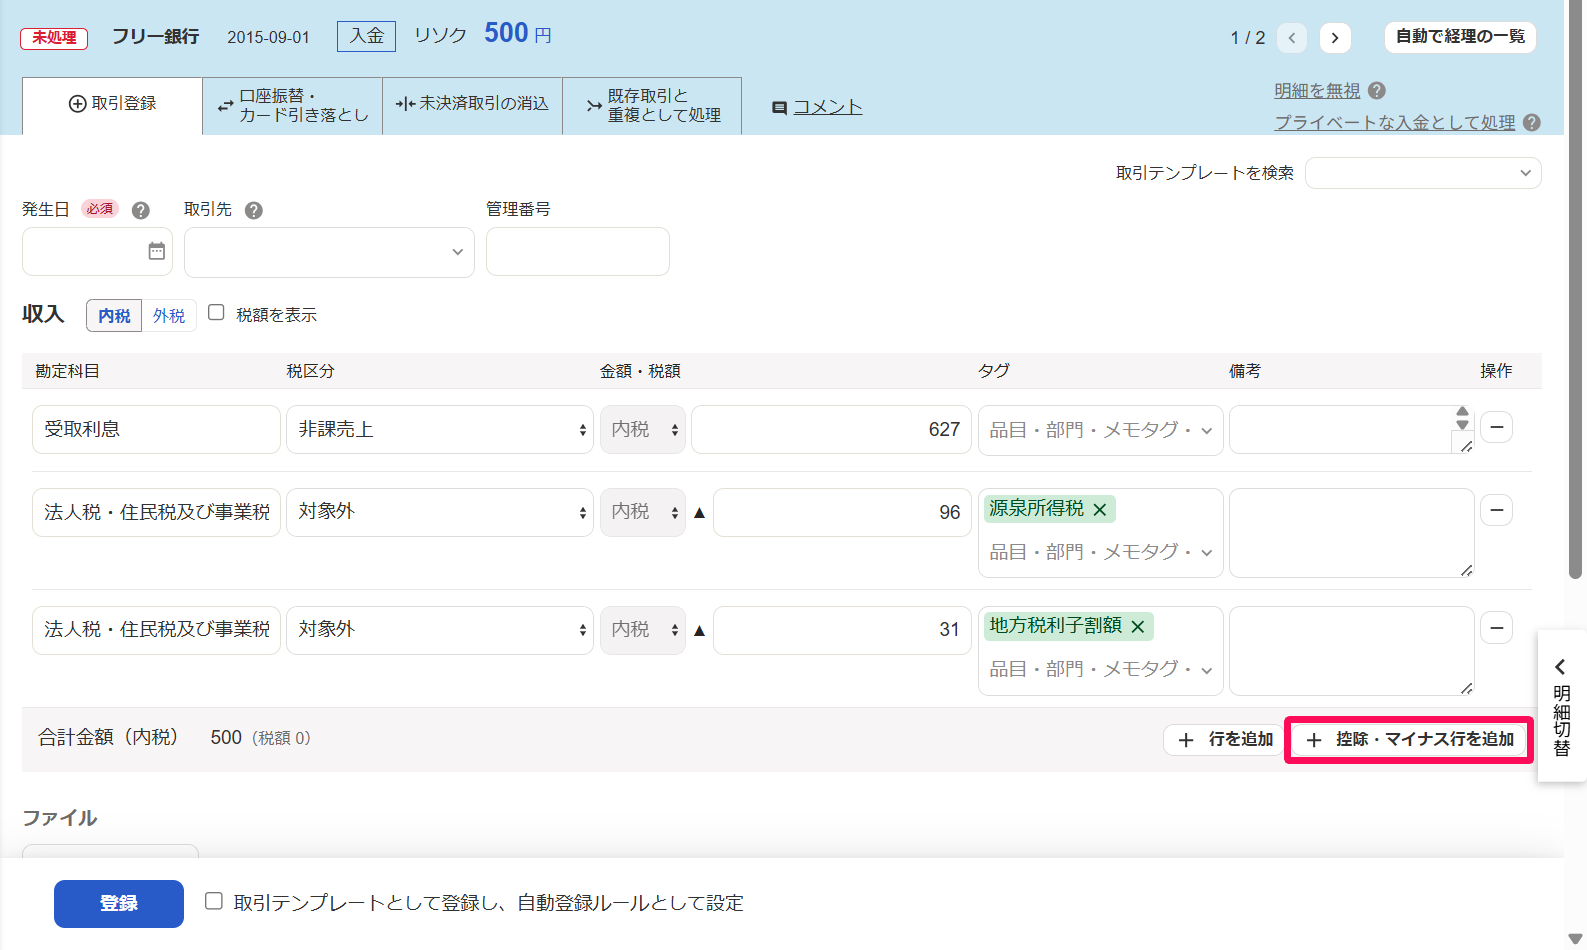
Task: Open the 取引先 dropdown
Action: pyautogui.click(x=329, y=252)
